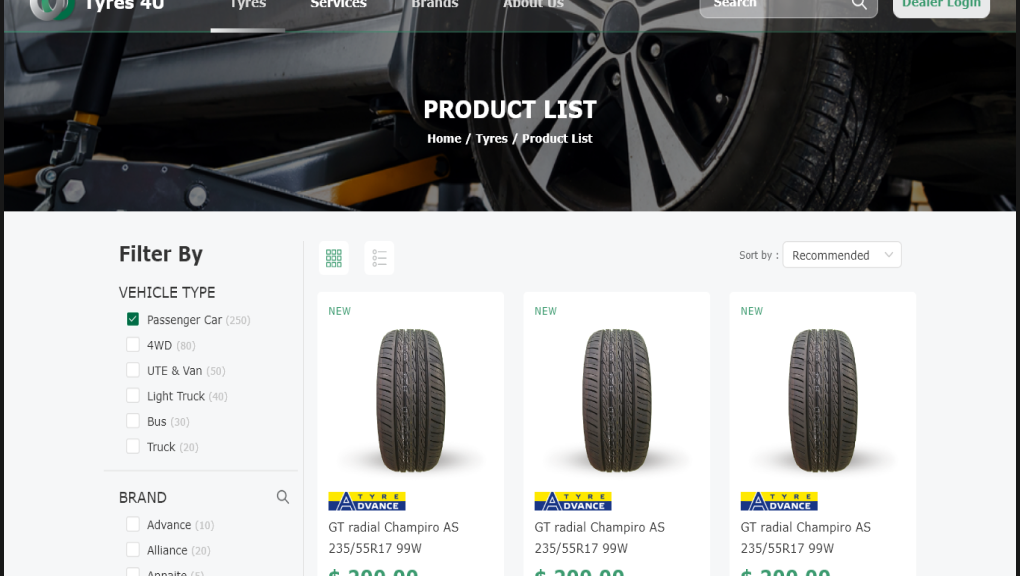Click NEW badge on third tyre card
The height and width of the screenshot is (576, 1020).
751,311
